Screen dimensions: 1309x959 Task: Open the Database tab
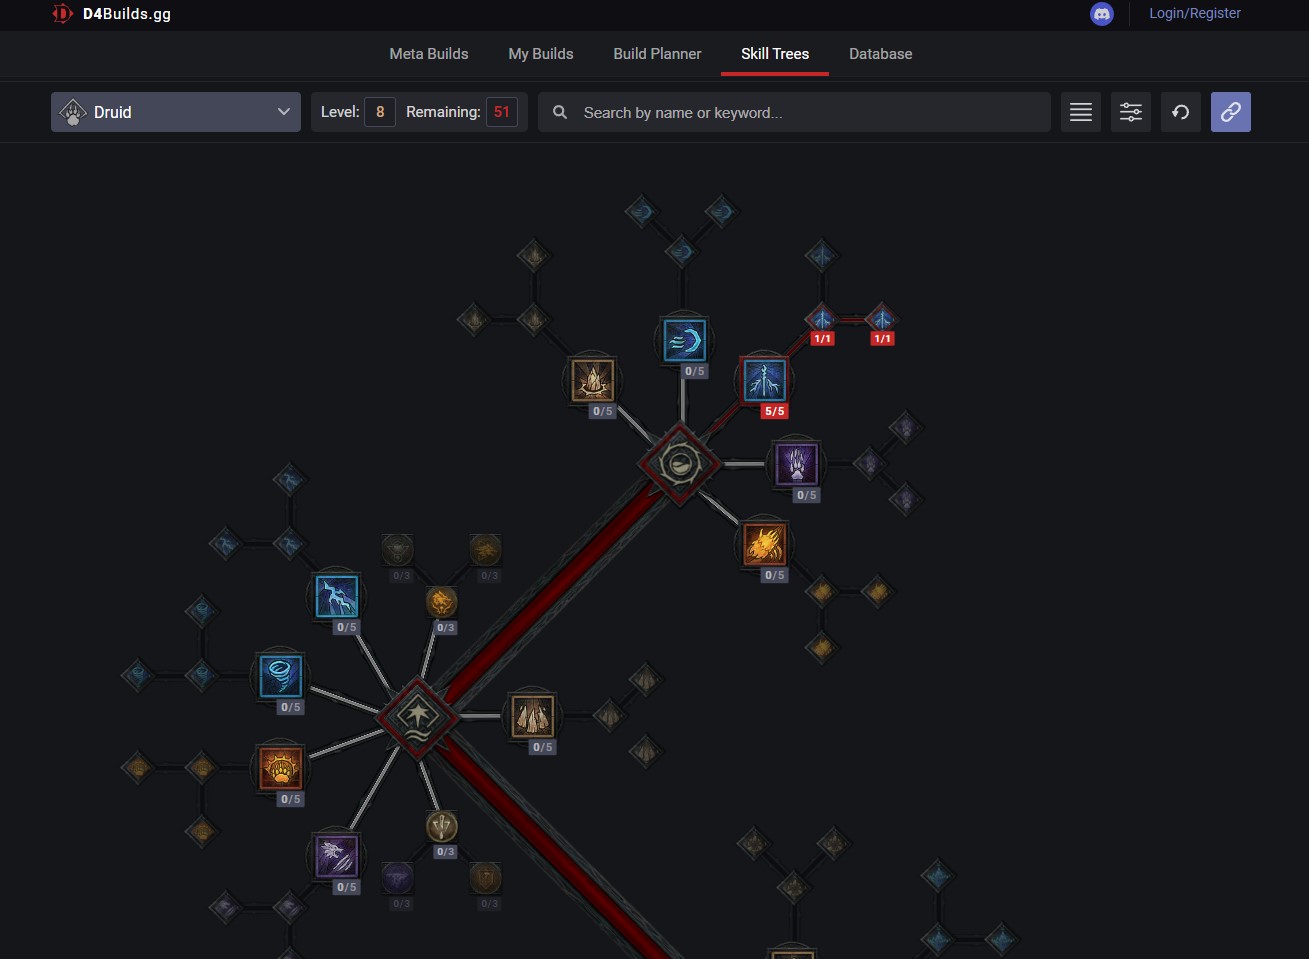pos(881,54)
